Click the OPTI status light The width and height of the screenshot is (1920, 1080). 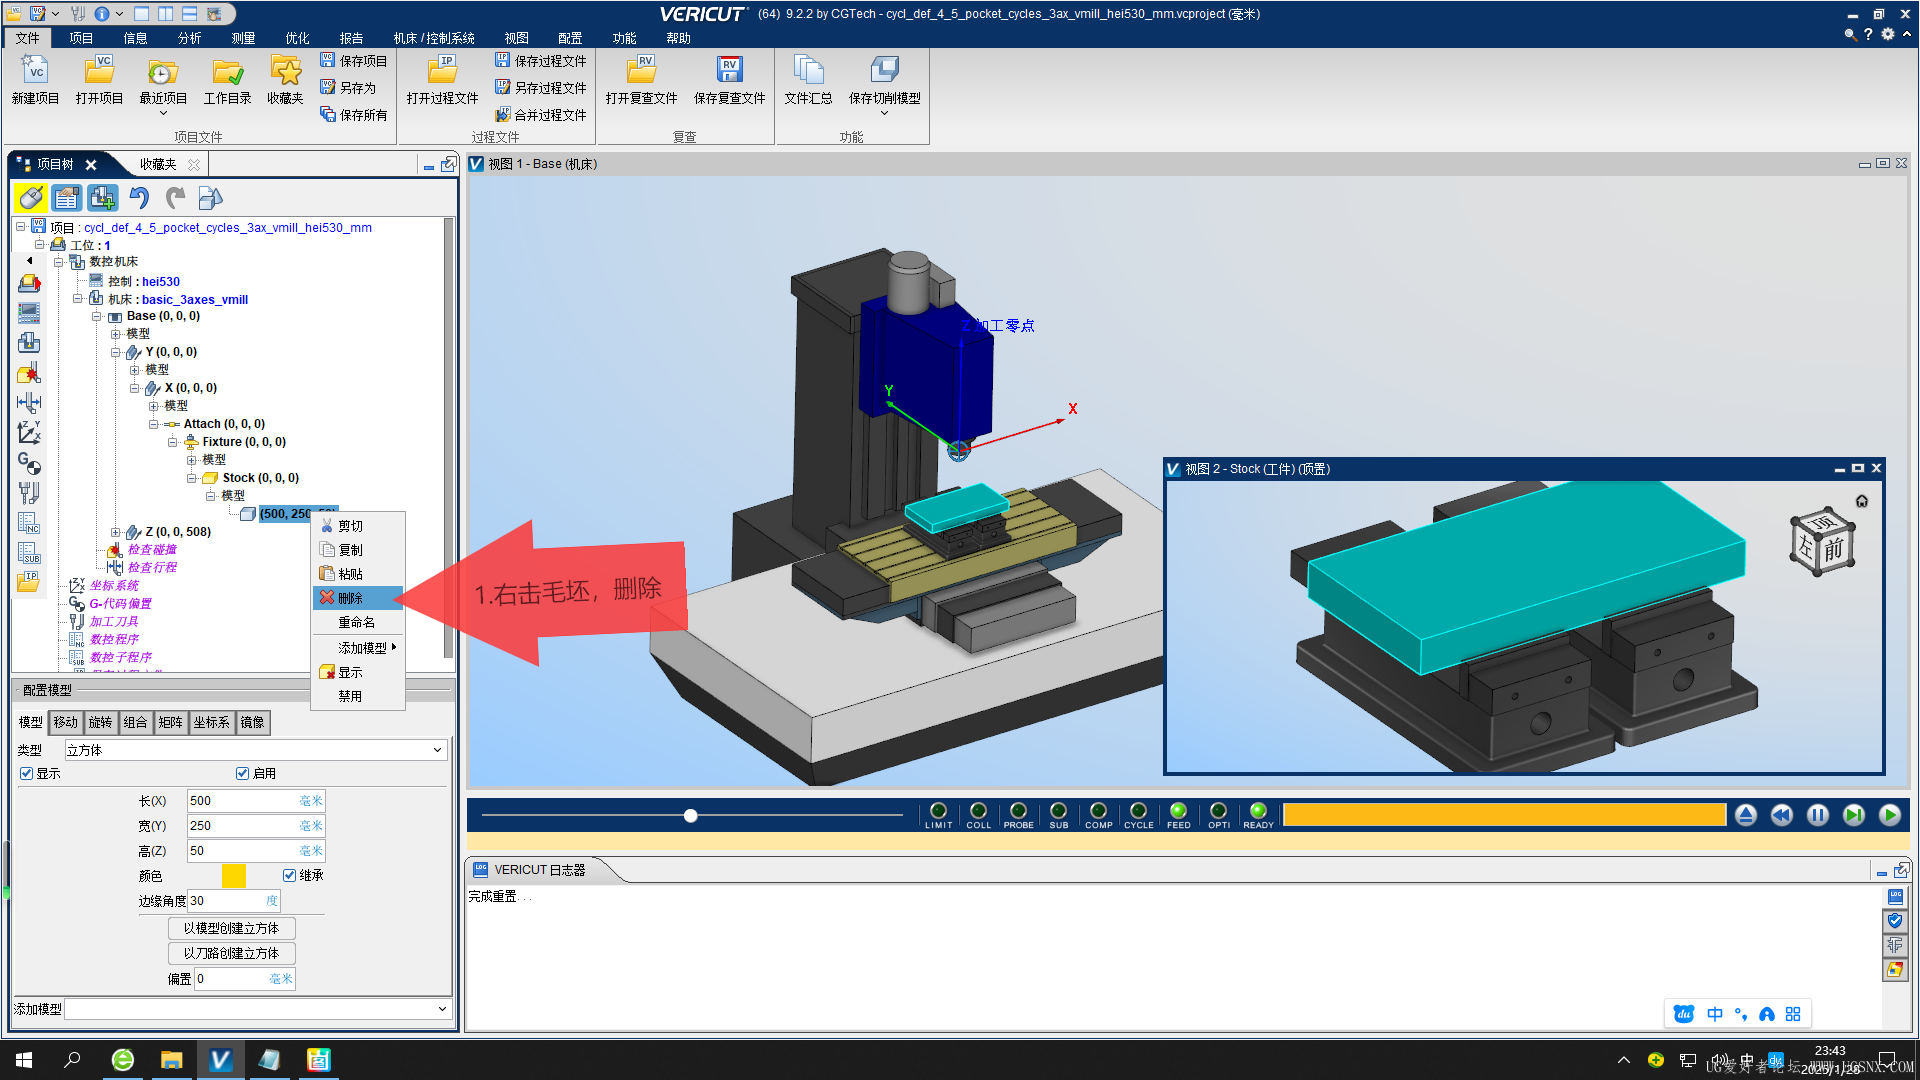pyautogui.click(x=1218, y=811)
